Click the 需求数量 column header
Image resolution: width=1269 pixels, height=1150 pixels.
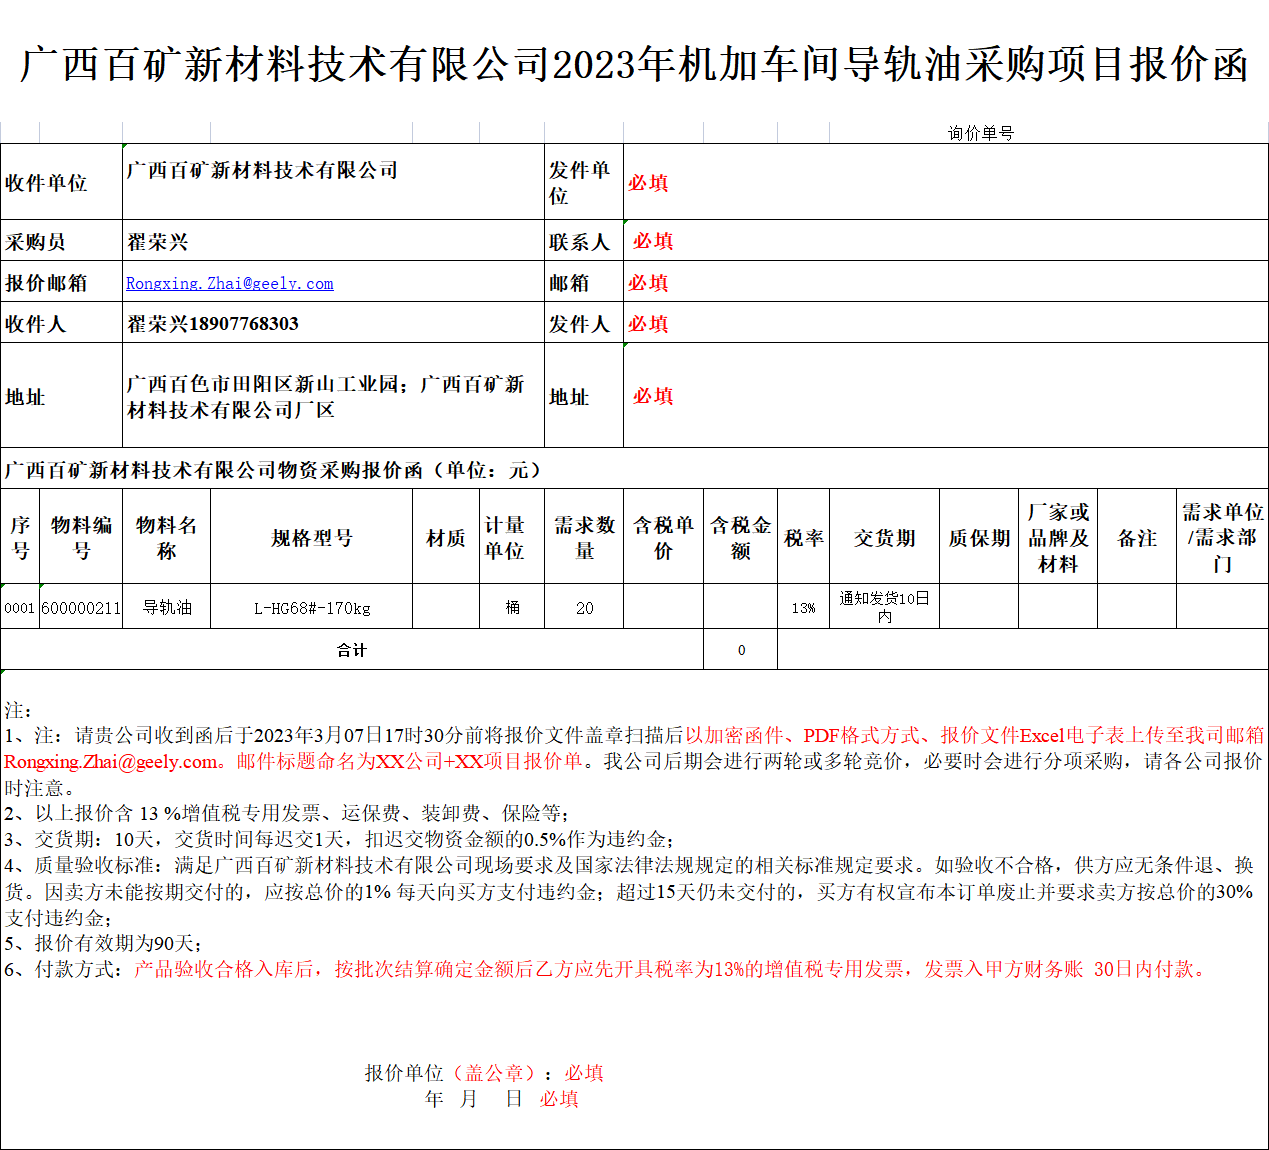click(584, 537)
